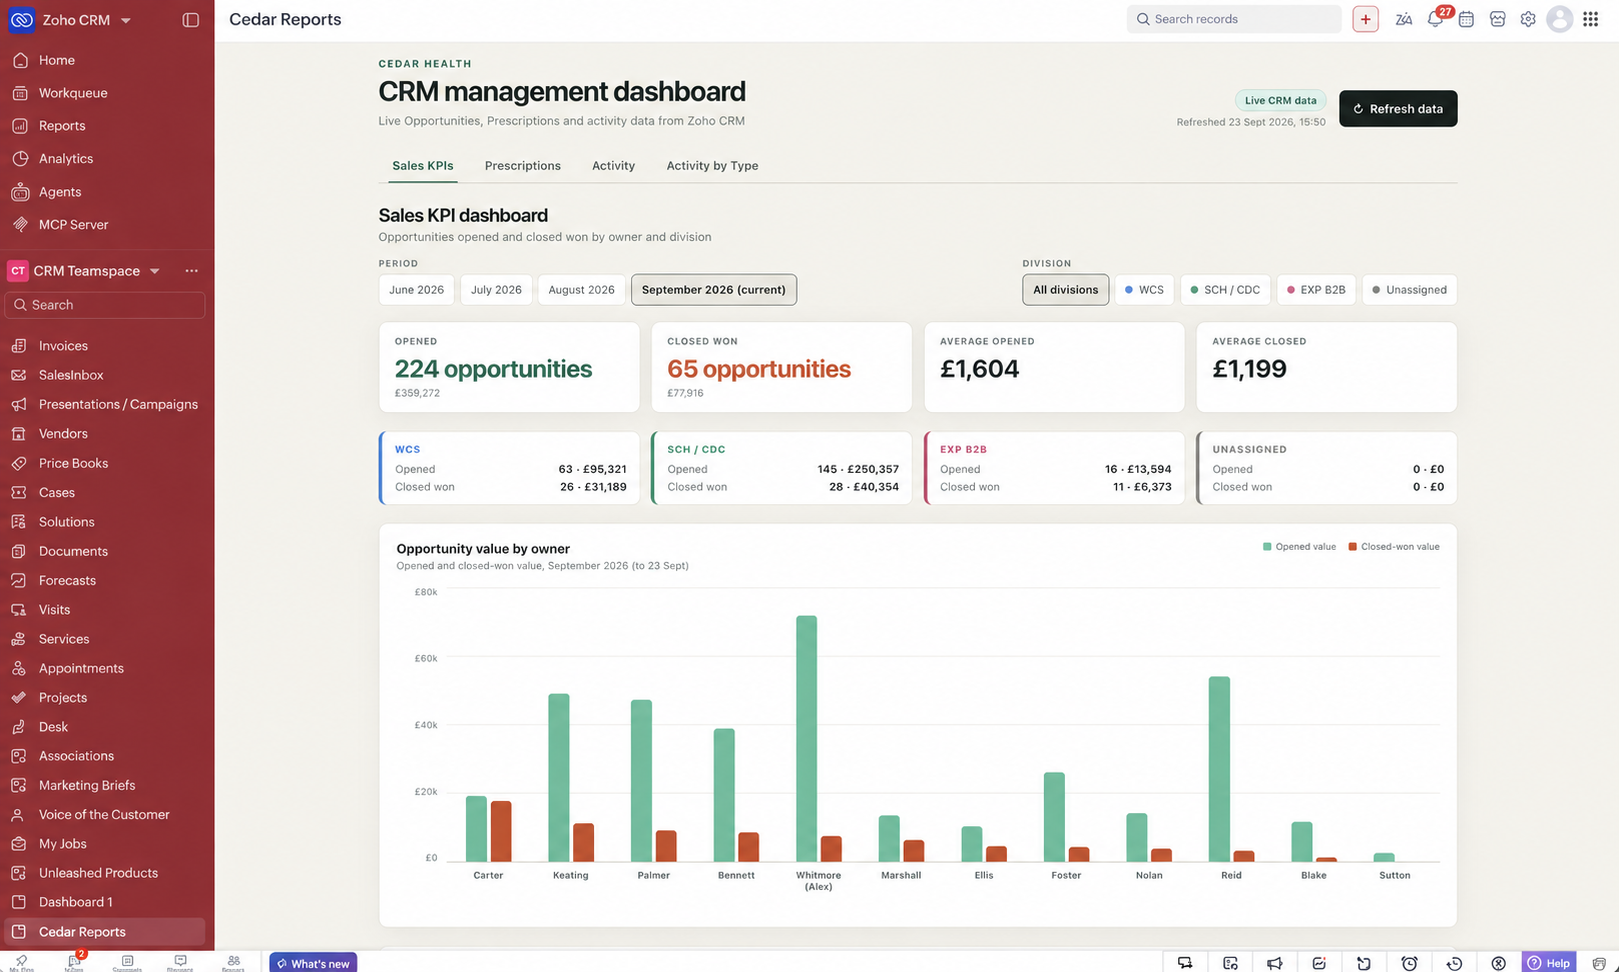1619x972 pixels.
Task: Open the settings gear icon
Action: coord(1528,19)
